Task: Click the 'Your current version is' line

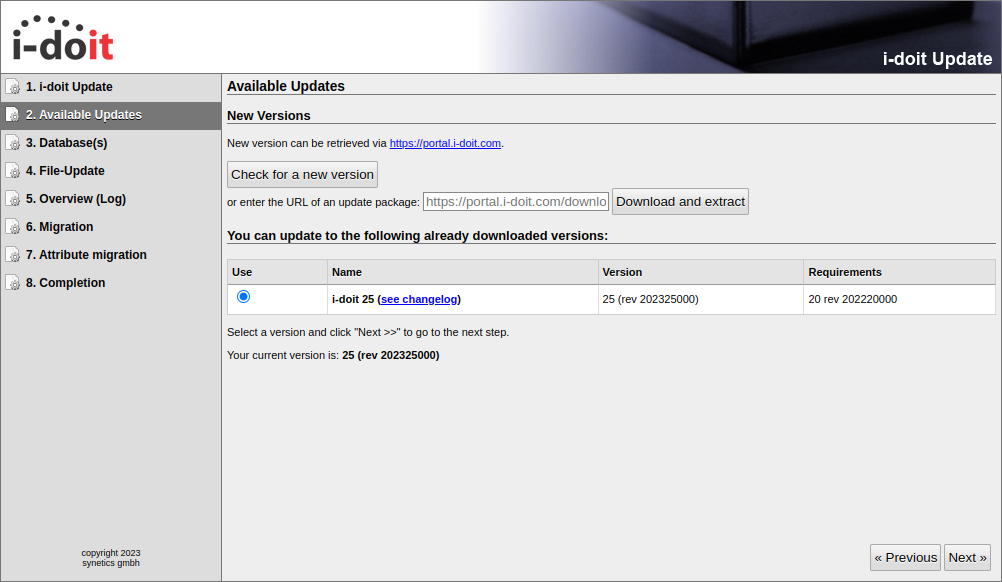Action: point(333,355)
